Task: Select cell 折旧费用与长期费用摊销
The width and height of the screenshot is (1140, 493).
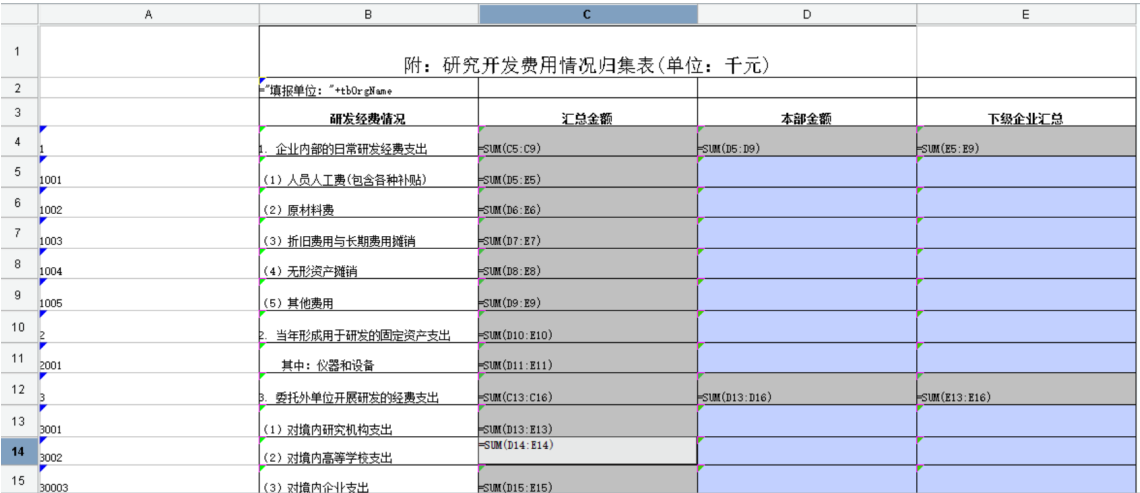Action: tap(369, 233)
